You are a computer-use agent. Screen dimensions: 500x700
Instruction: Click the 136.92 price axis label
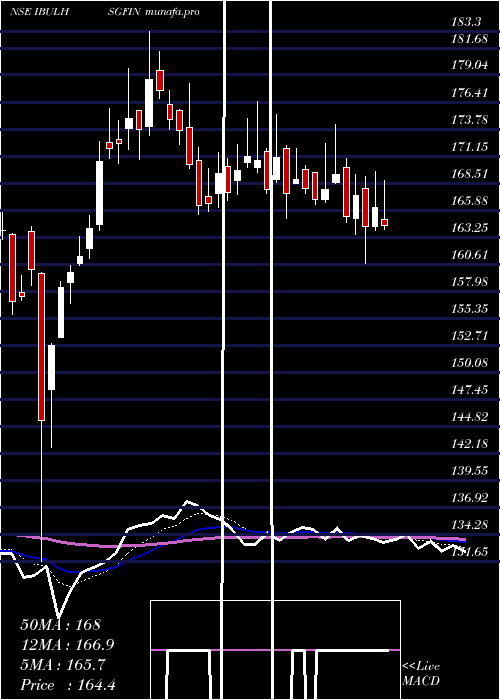pos(469,497)
